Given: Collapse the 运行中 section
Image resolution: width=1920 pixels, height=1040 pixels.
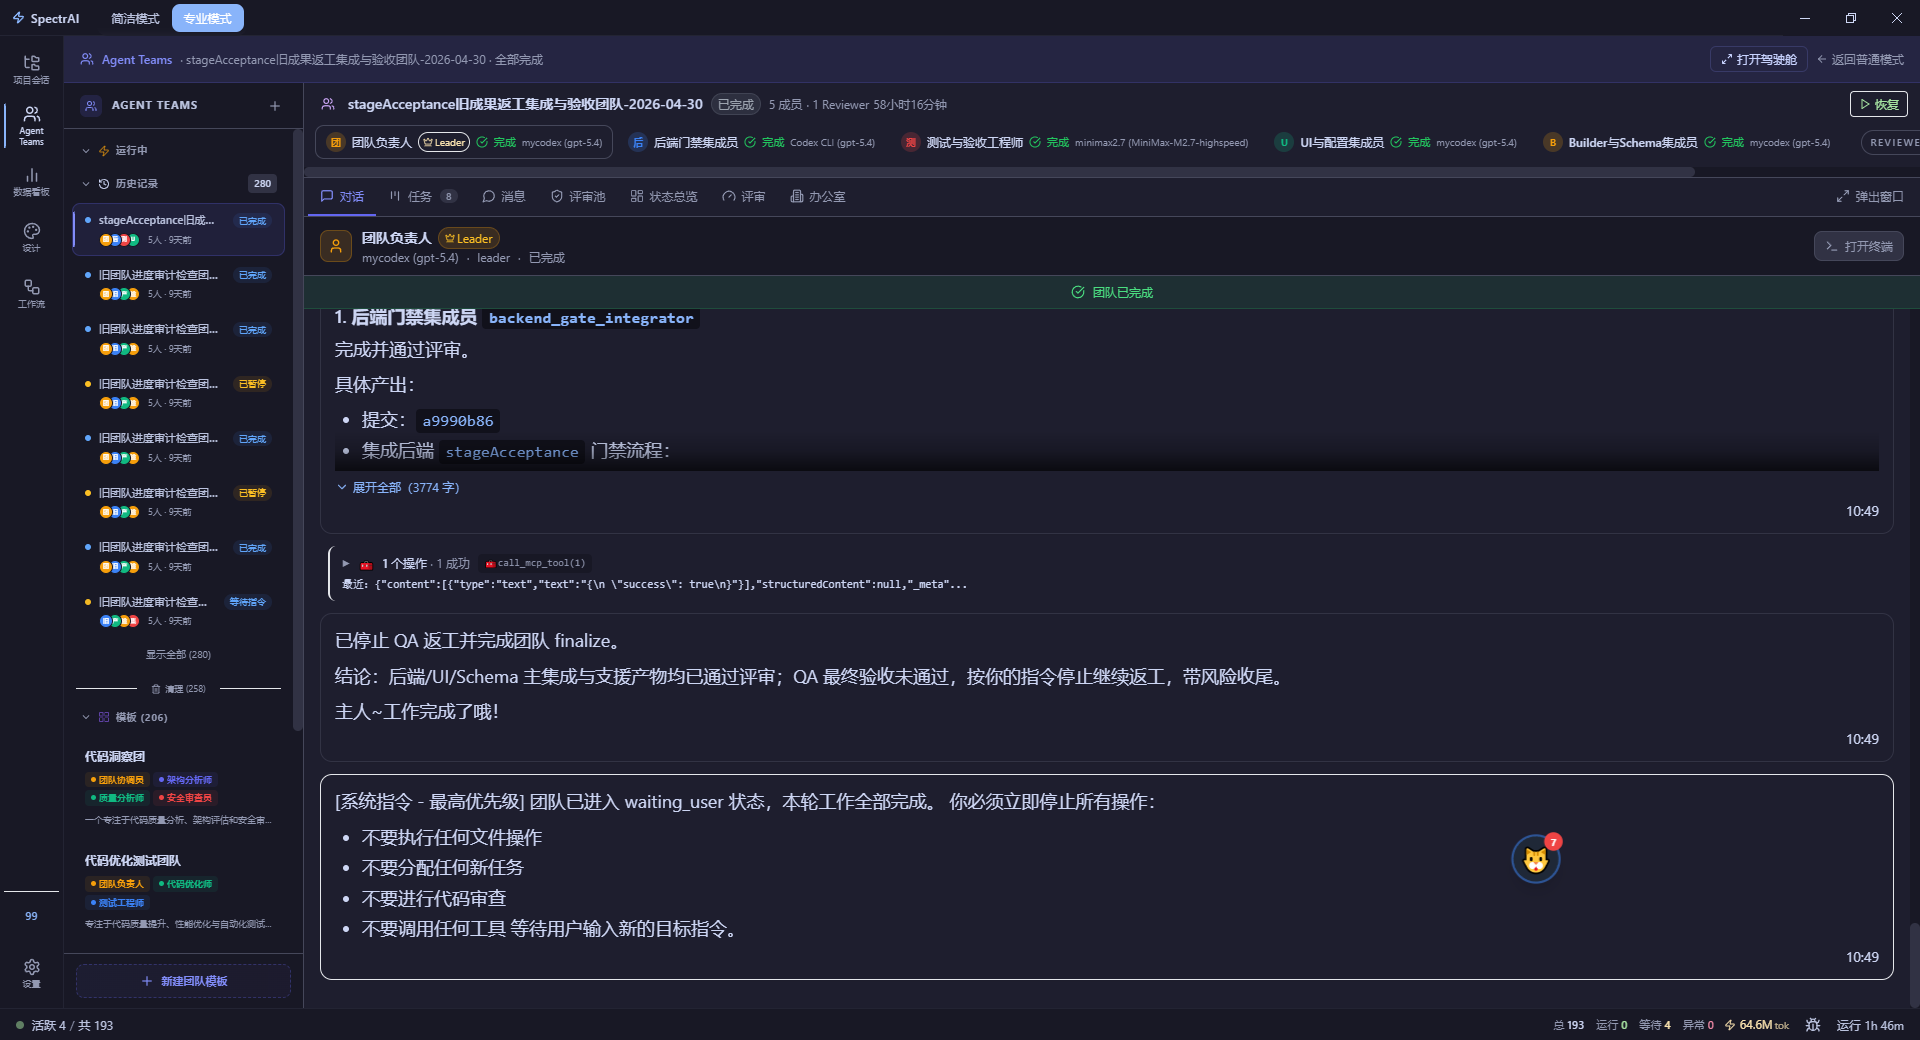Looking at the screenshot, I should tap(86, 151).
